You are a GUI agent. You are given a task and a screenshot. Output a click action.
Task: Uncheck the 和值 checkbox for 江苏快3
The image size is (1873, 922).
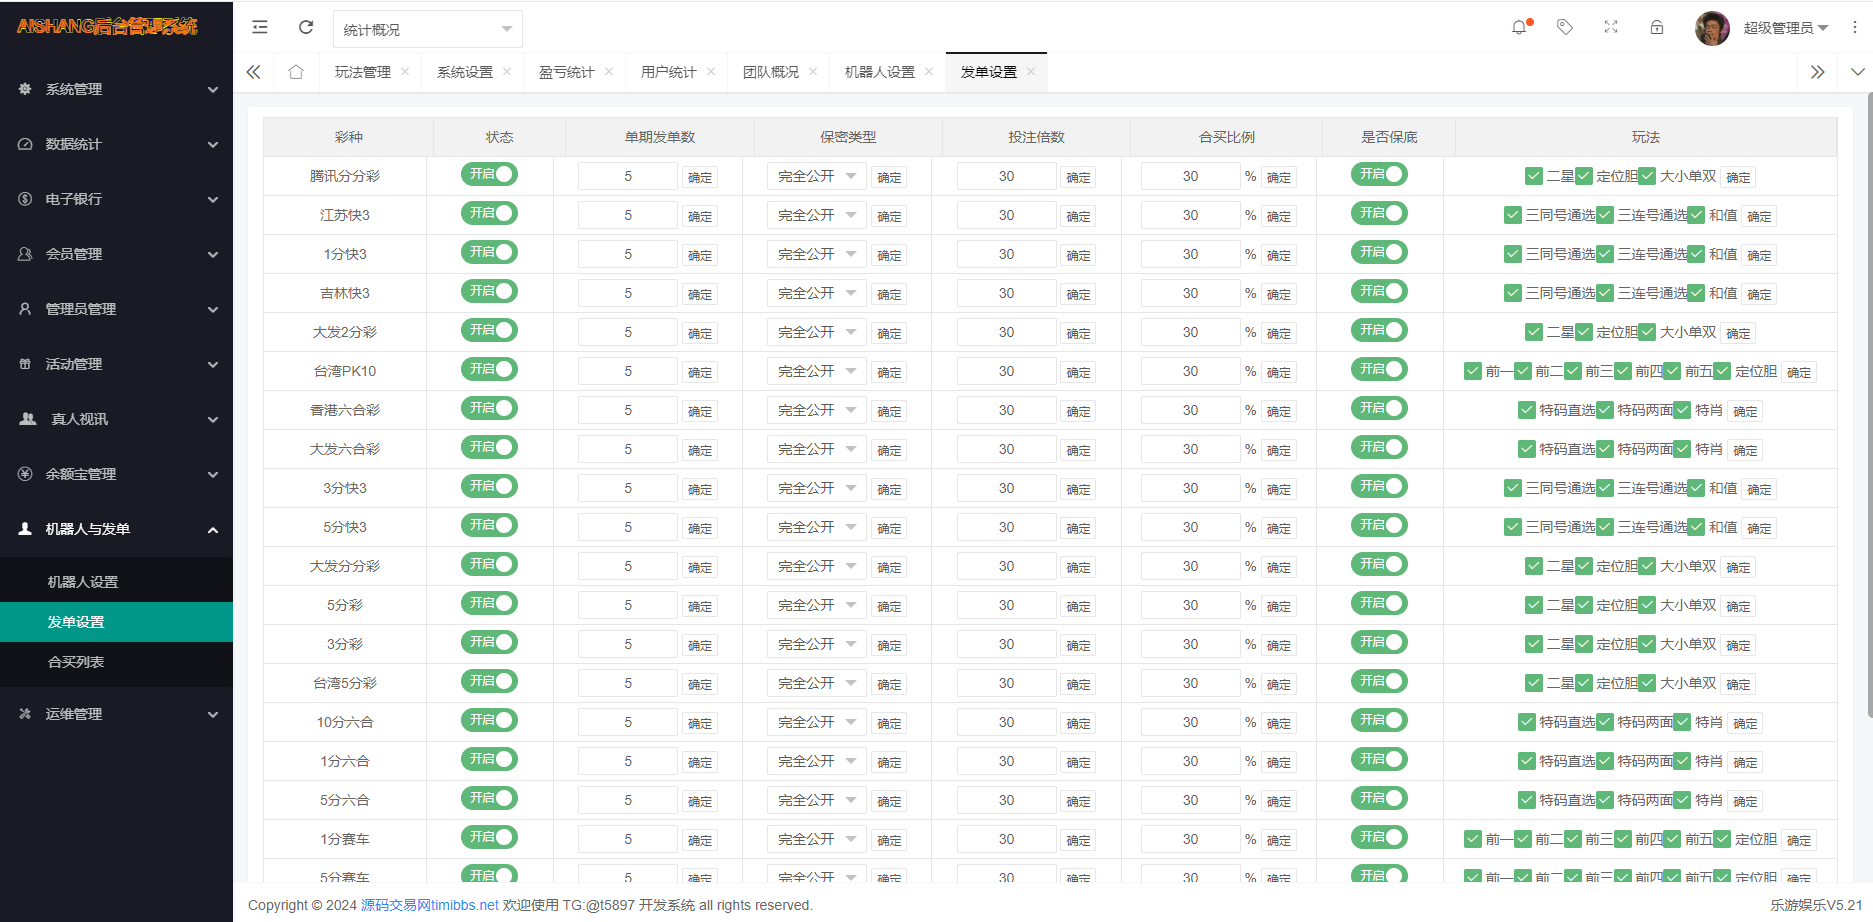point(1695,214)
